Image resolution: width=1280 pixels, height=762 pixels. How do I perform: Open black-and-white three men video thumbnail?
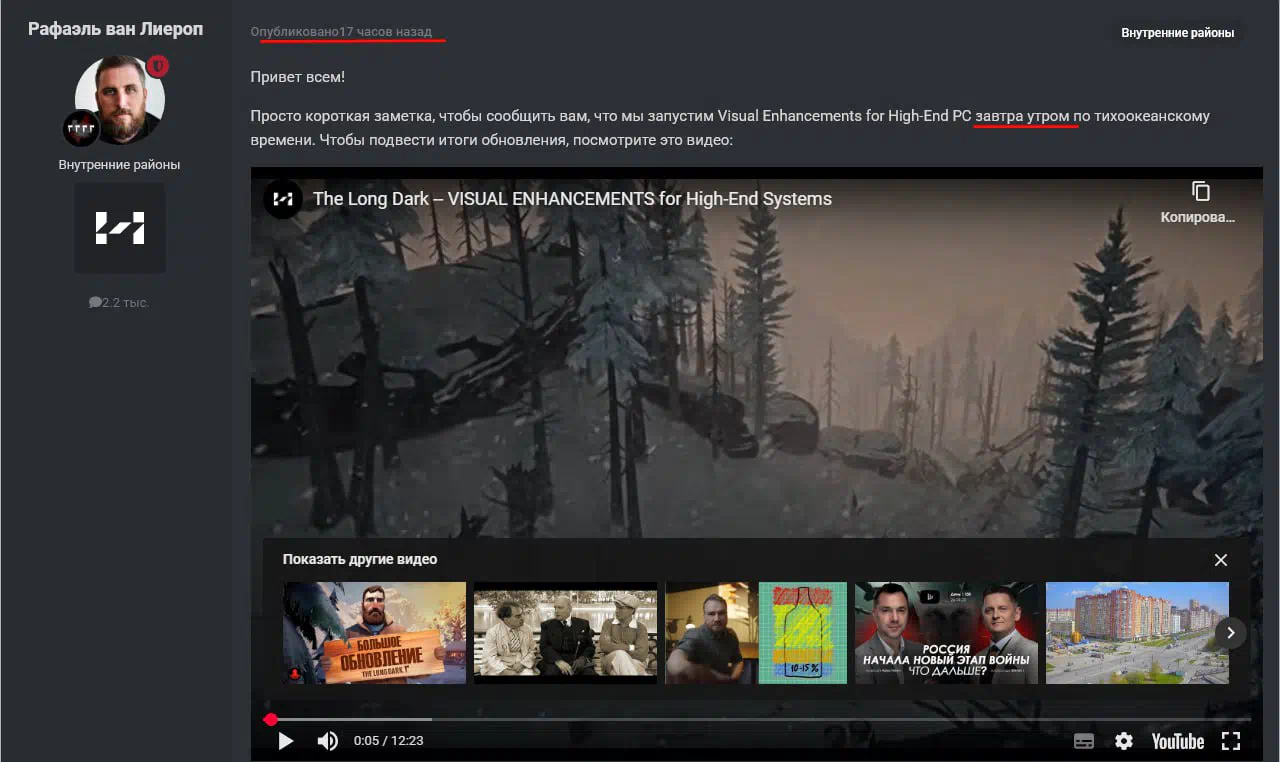[565, 633]
